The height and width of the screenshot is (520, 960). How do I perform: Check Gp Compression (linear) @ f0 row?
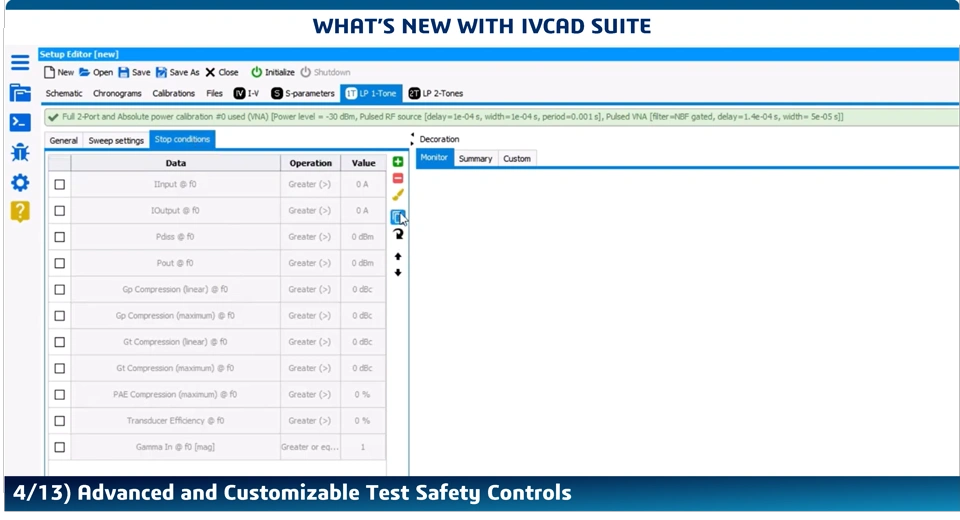[59, 290]
